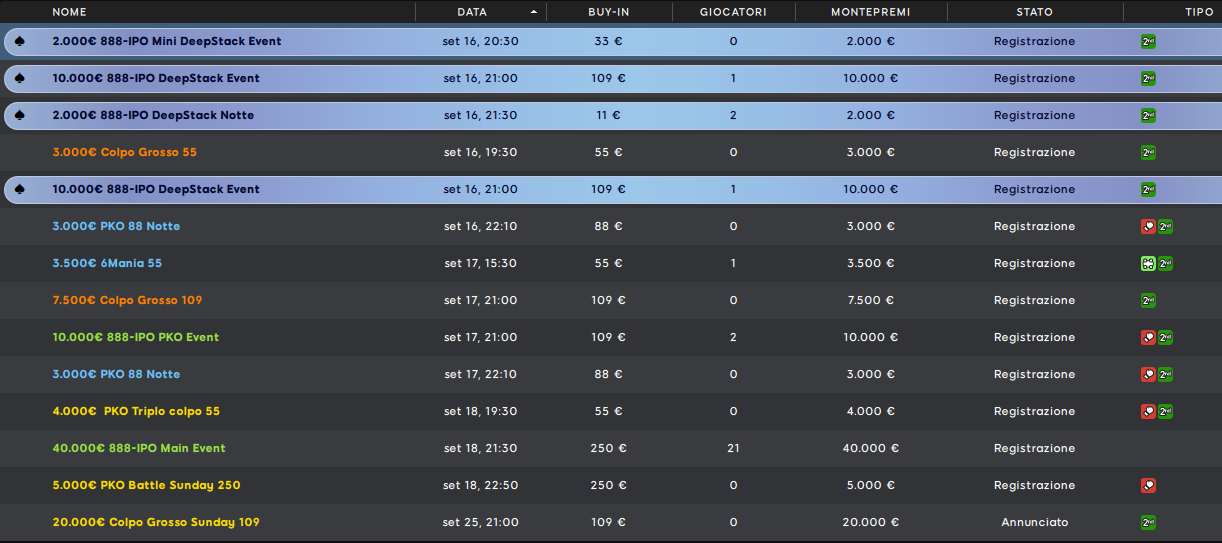Click the green 2nd icon for DeepStack Notte
This screenshot has height=543, width=1222.
tap(1148, 116)
